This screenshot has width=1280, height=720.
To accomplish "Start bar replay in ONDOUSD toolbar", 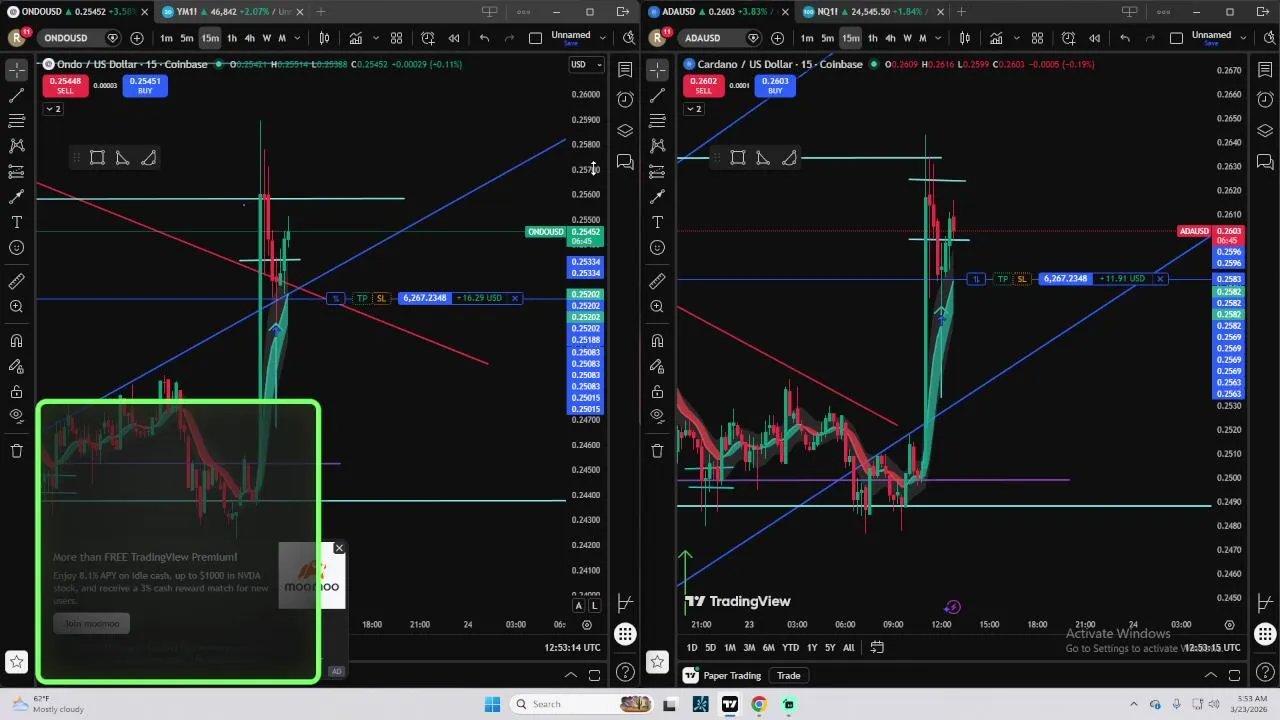I will pyautogui.click(x=454, y=38).
